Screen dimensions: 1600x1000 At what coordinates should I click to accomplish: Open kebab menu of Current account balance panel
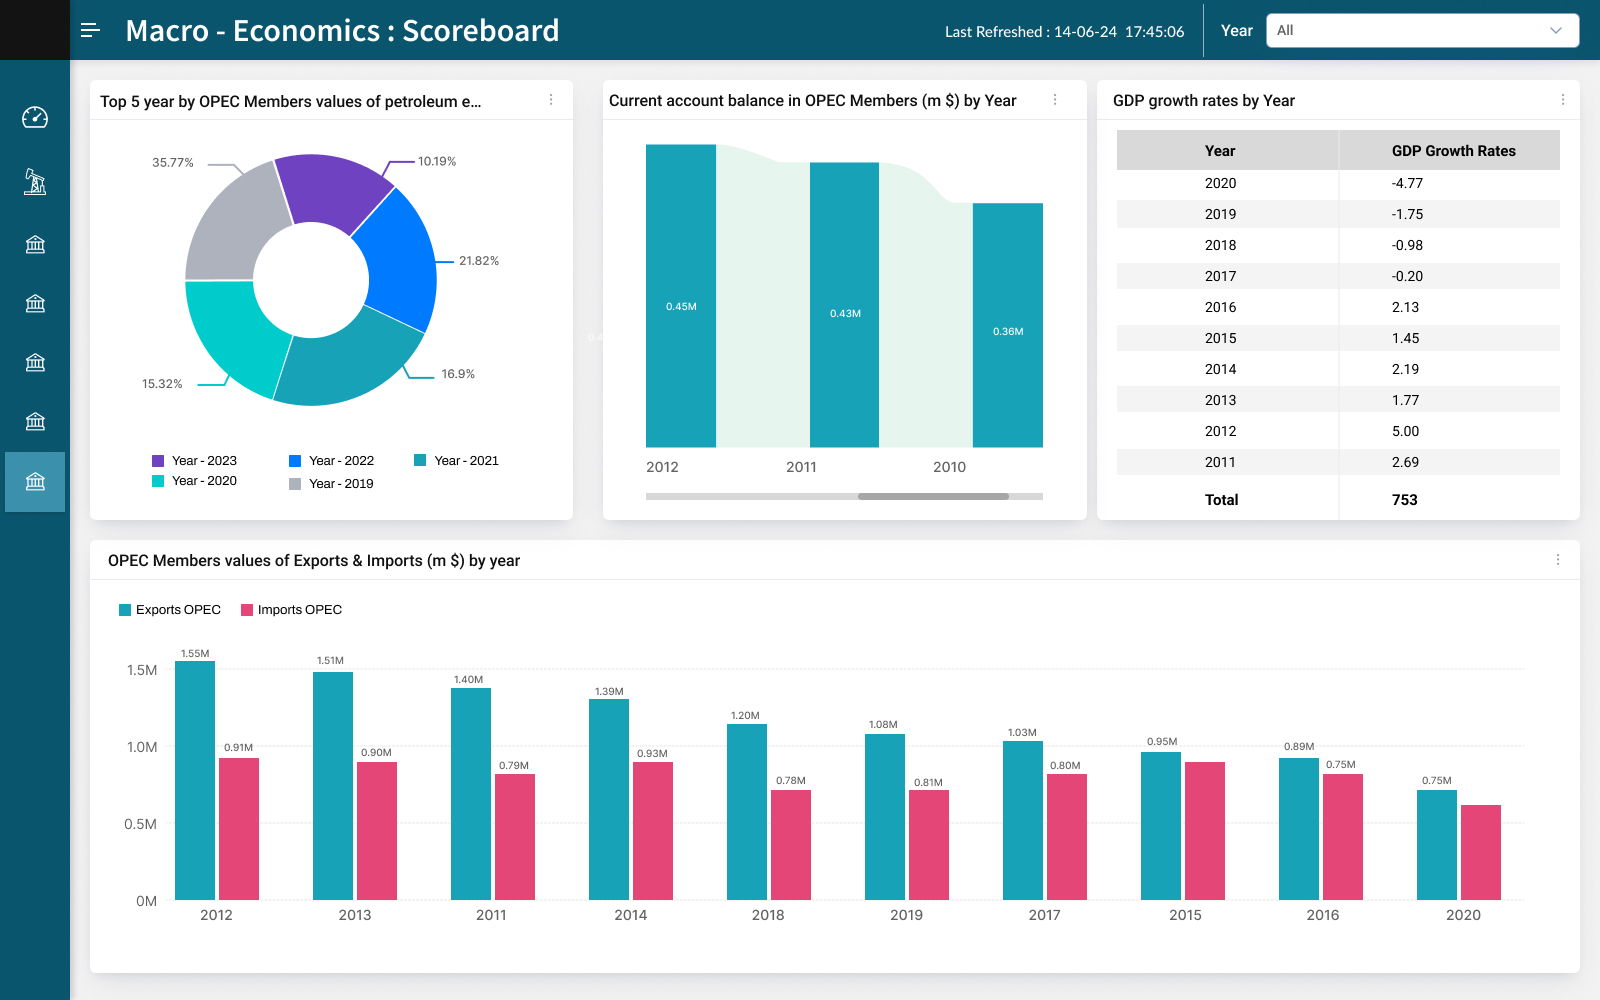tap(1055, 100)
